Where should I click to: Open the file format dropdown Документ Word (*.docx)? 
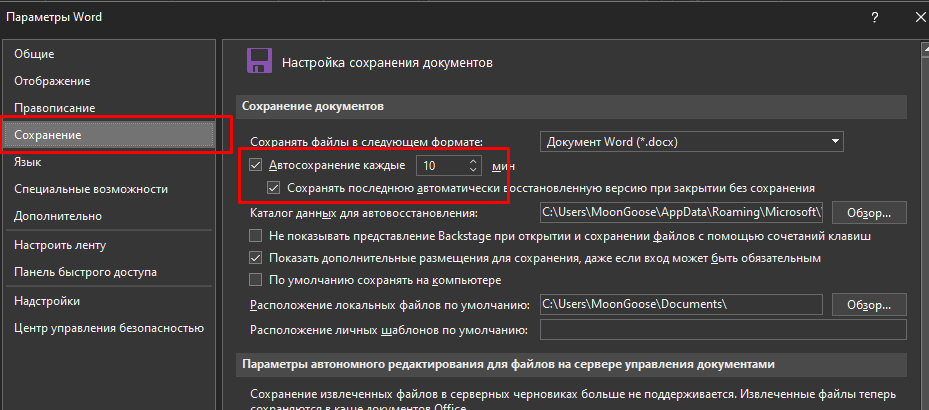[692, 142]
